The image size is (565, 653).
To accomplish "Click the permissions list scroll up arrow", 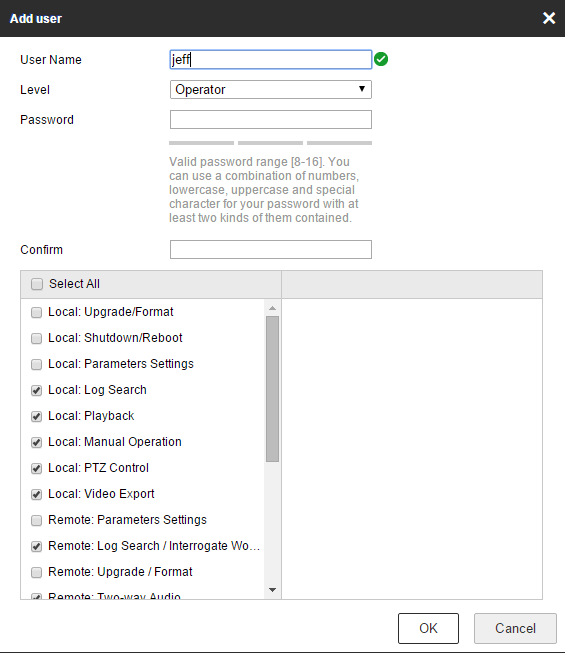I will [272, 308].
